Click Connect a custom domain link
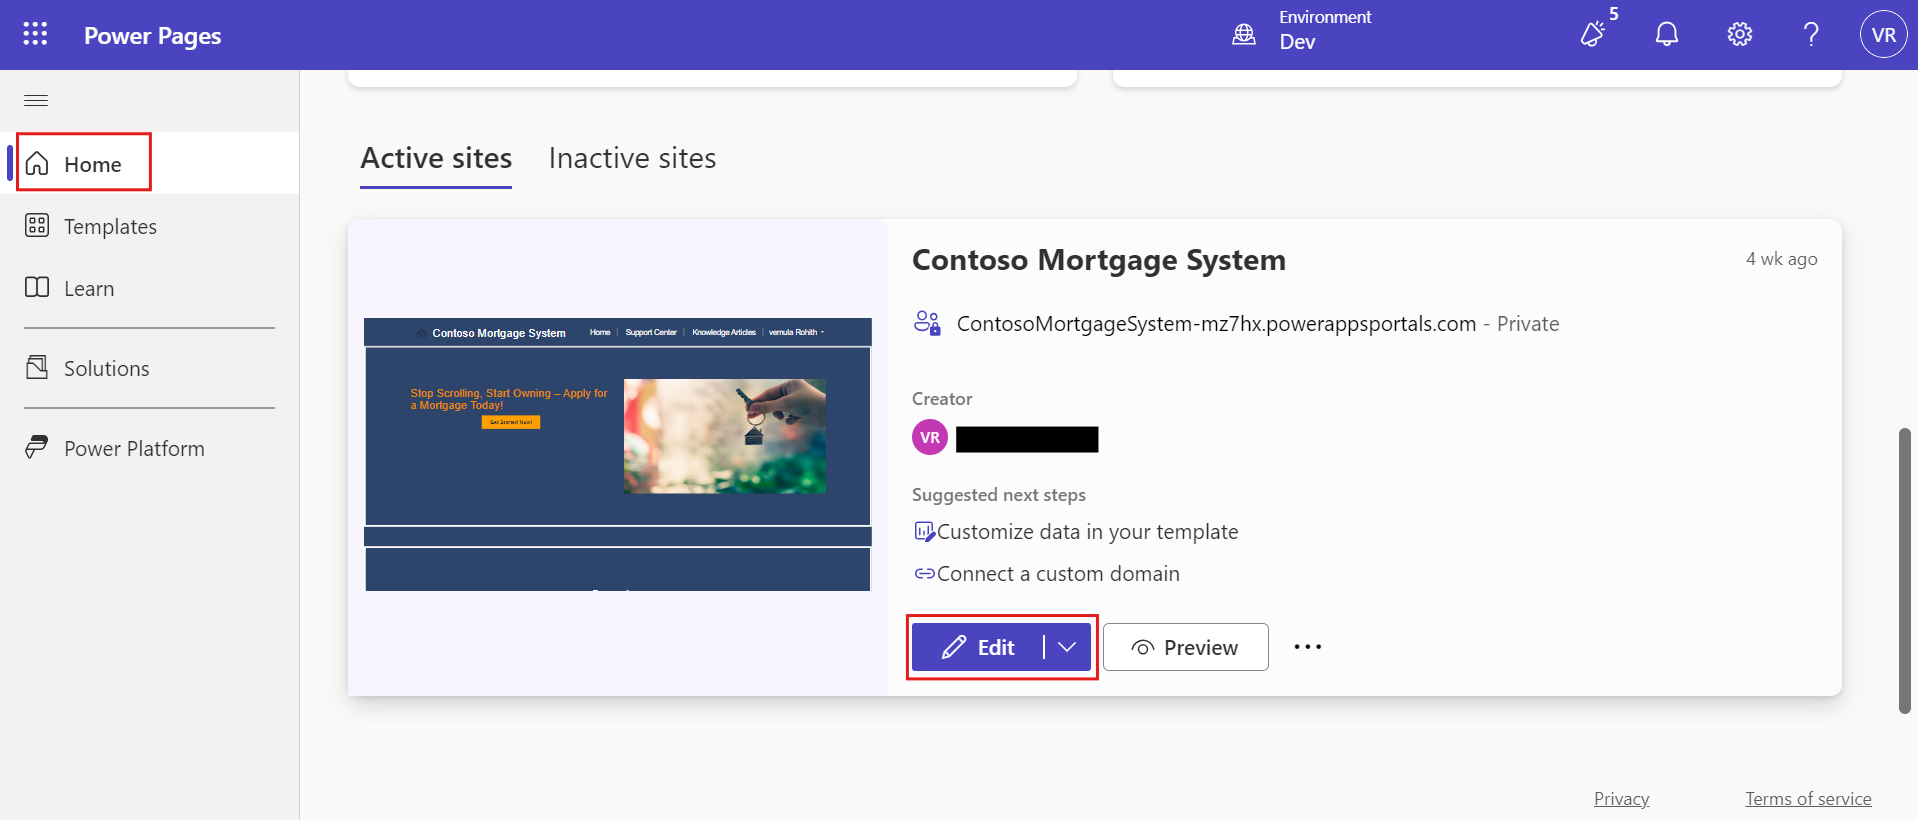 [x=1057, y=574]
